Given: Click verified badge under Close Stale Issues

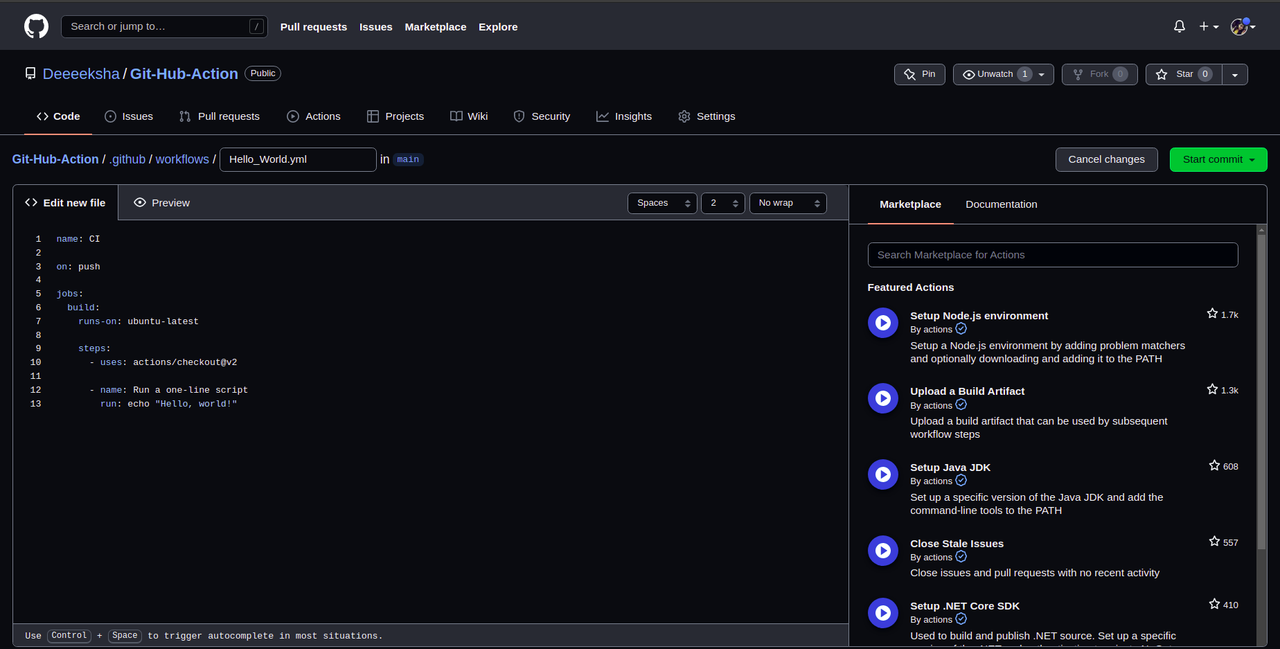Looking at the screenshot, I should tap(961, 557).
